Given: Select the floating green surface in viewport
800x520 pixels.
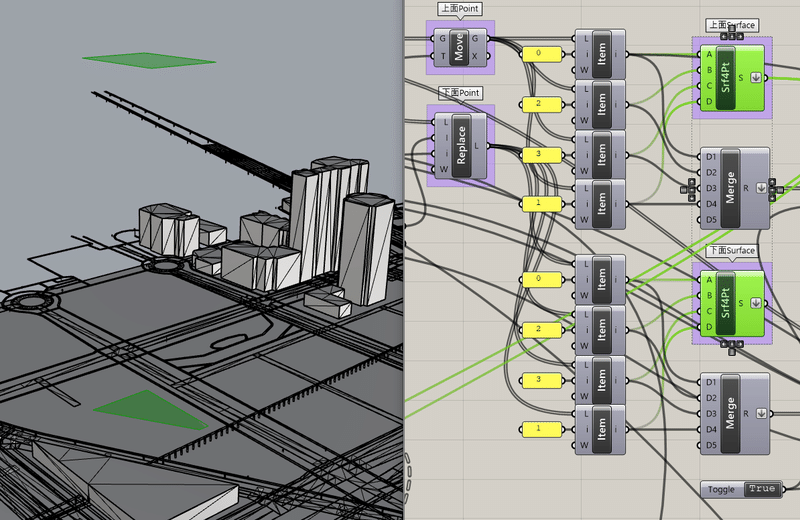Looking at the screenshot, I should point(149,60).
